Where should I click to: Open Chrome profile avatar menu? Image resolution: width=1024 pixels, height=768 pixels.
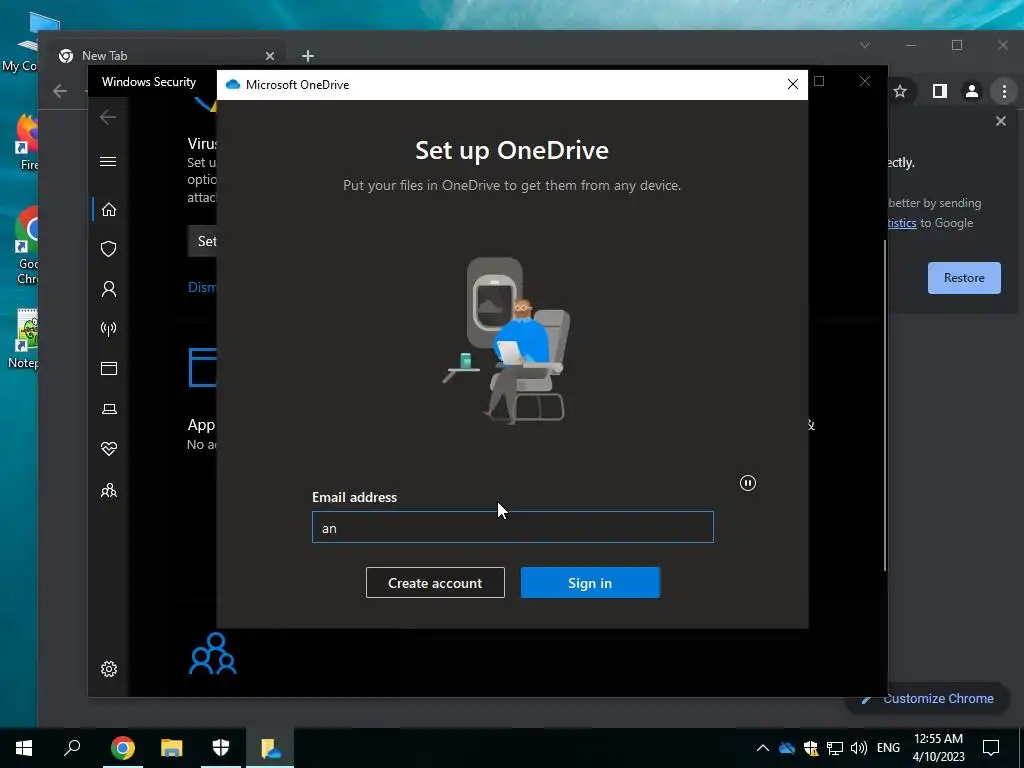[972, 91]
